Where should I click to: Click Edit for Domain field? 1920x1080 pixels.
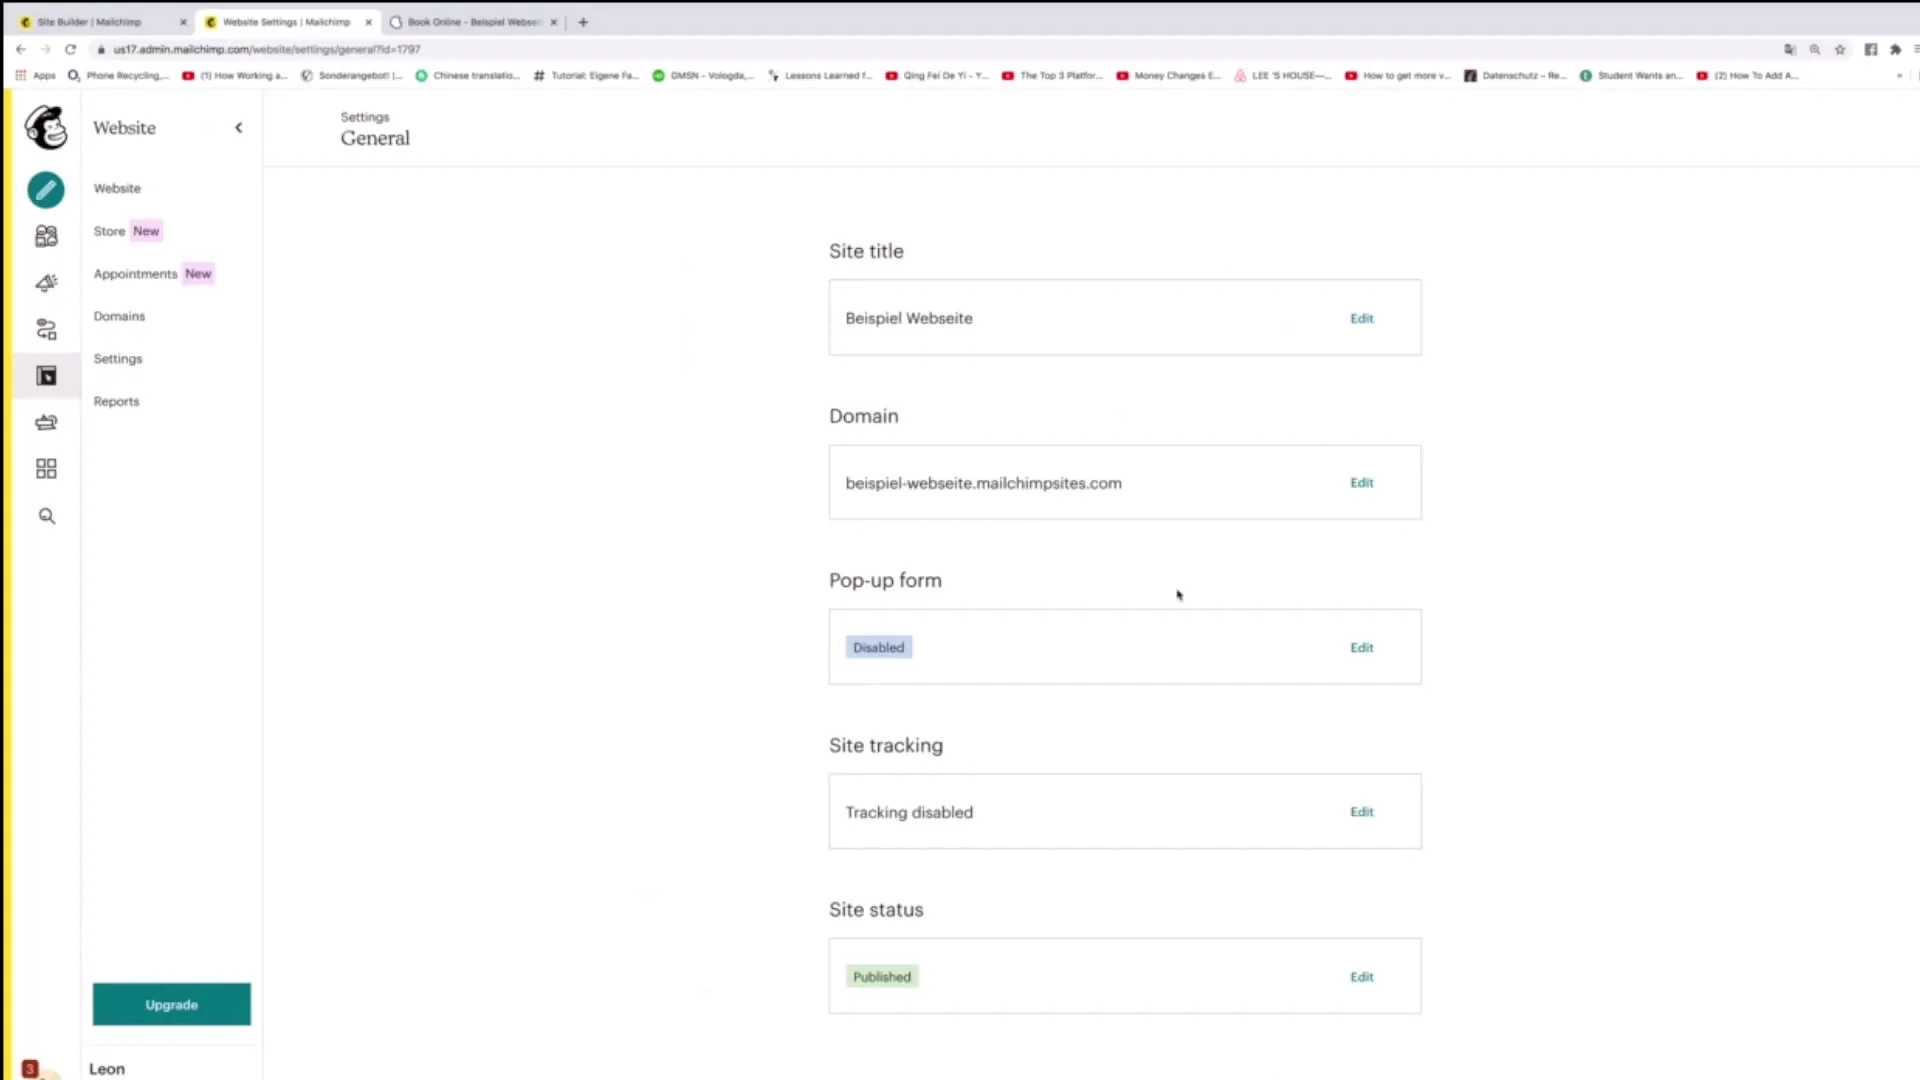[1361, 481]
